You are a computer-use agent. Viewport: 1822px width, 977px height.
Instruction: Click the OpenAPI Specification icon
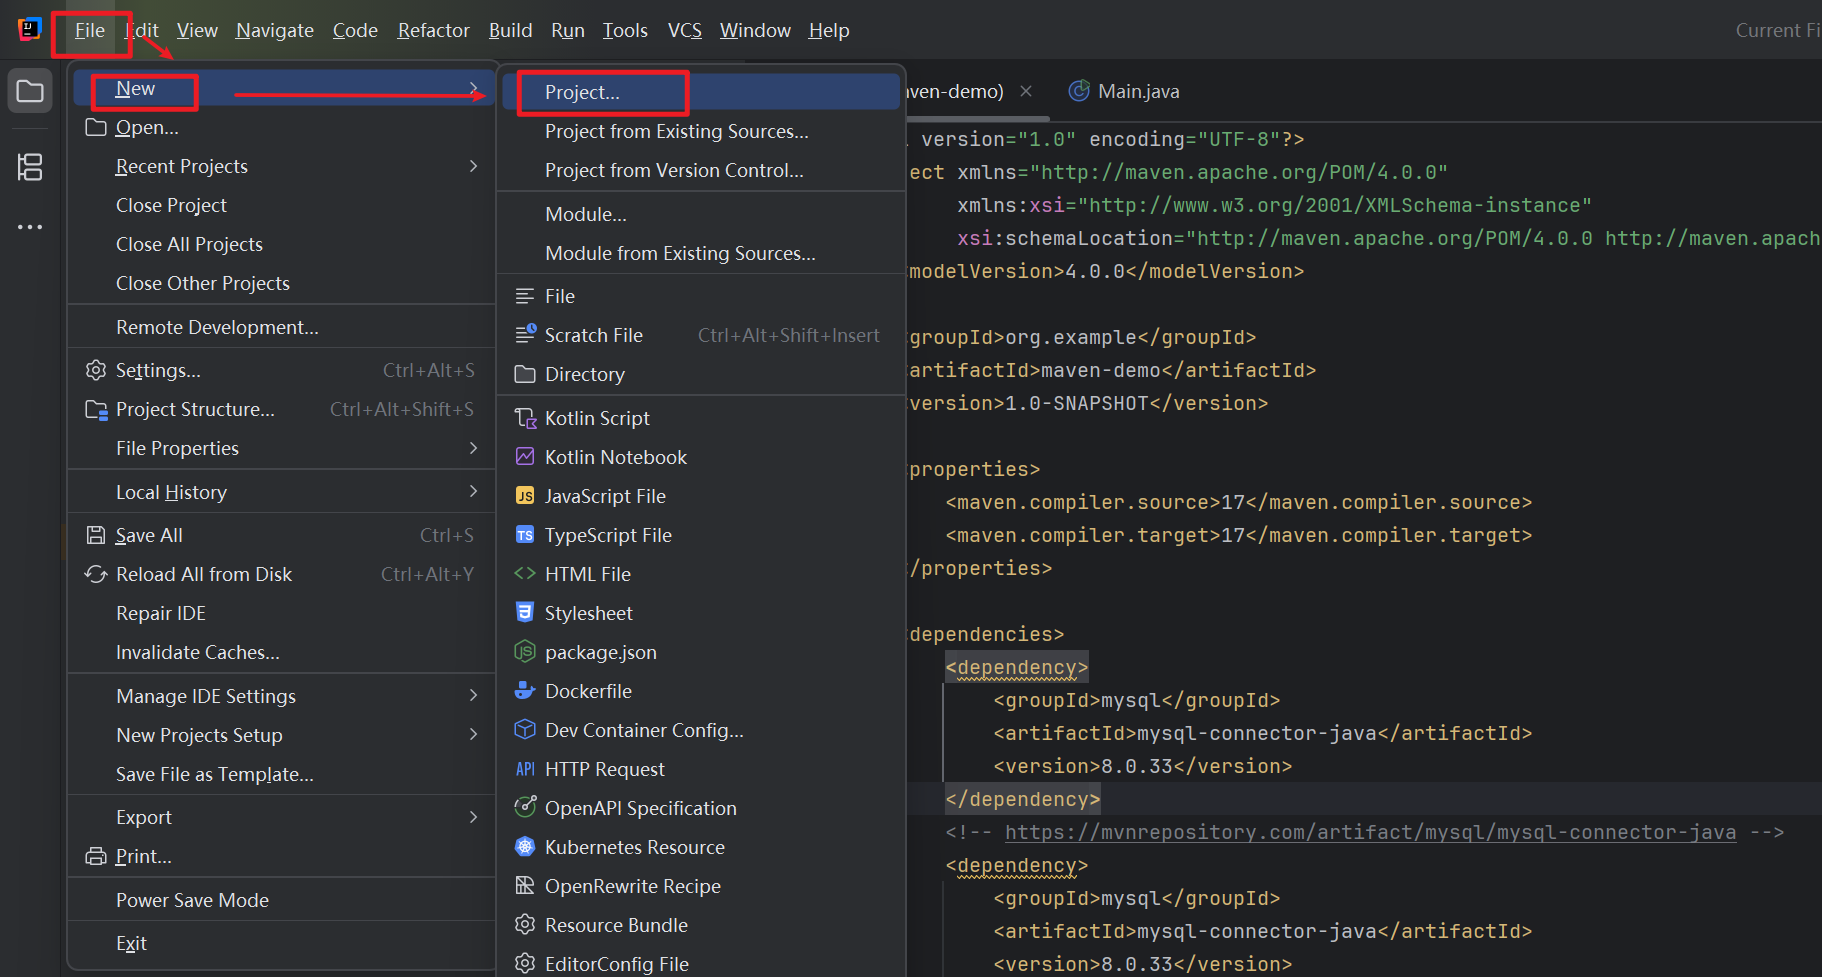[x=525, y=807]
